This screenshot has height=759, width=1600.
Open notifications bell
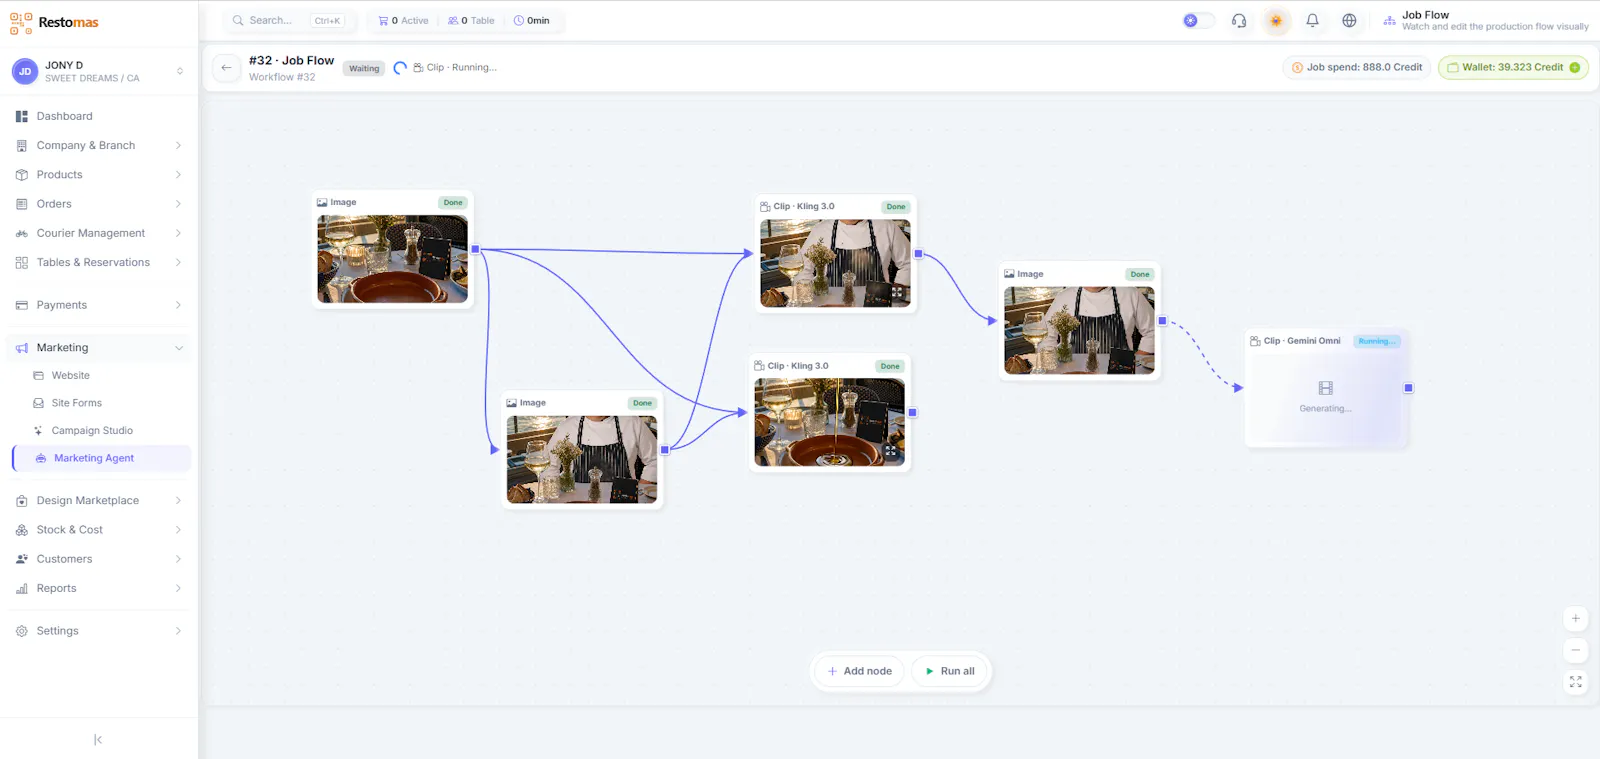[x=1313, y=20]
